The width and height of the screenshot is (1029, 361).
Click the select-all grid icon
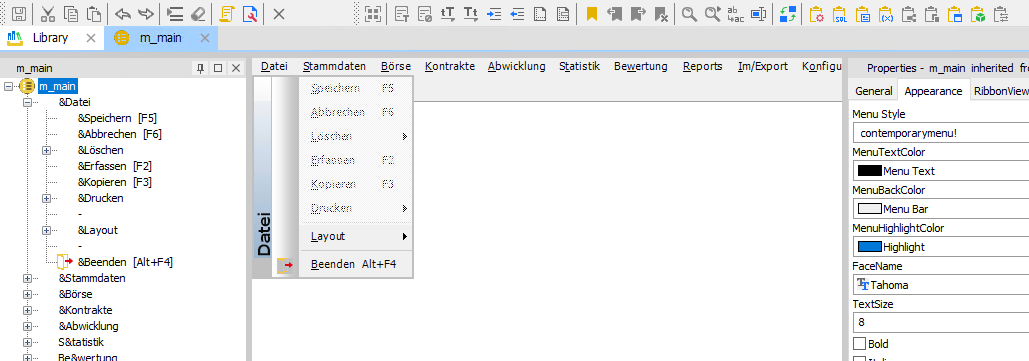coord(373,14)
